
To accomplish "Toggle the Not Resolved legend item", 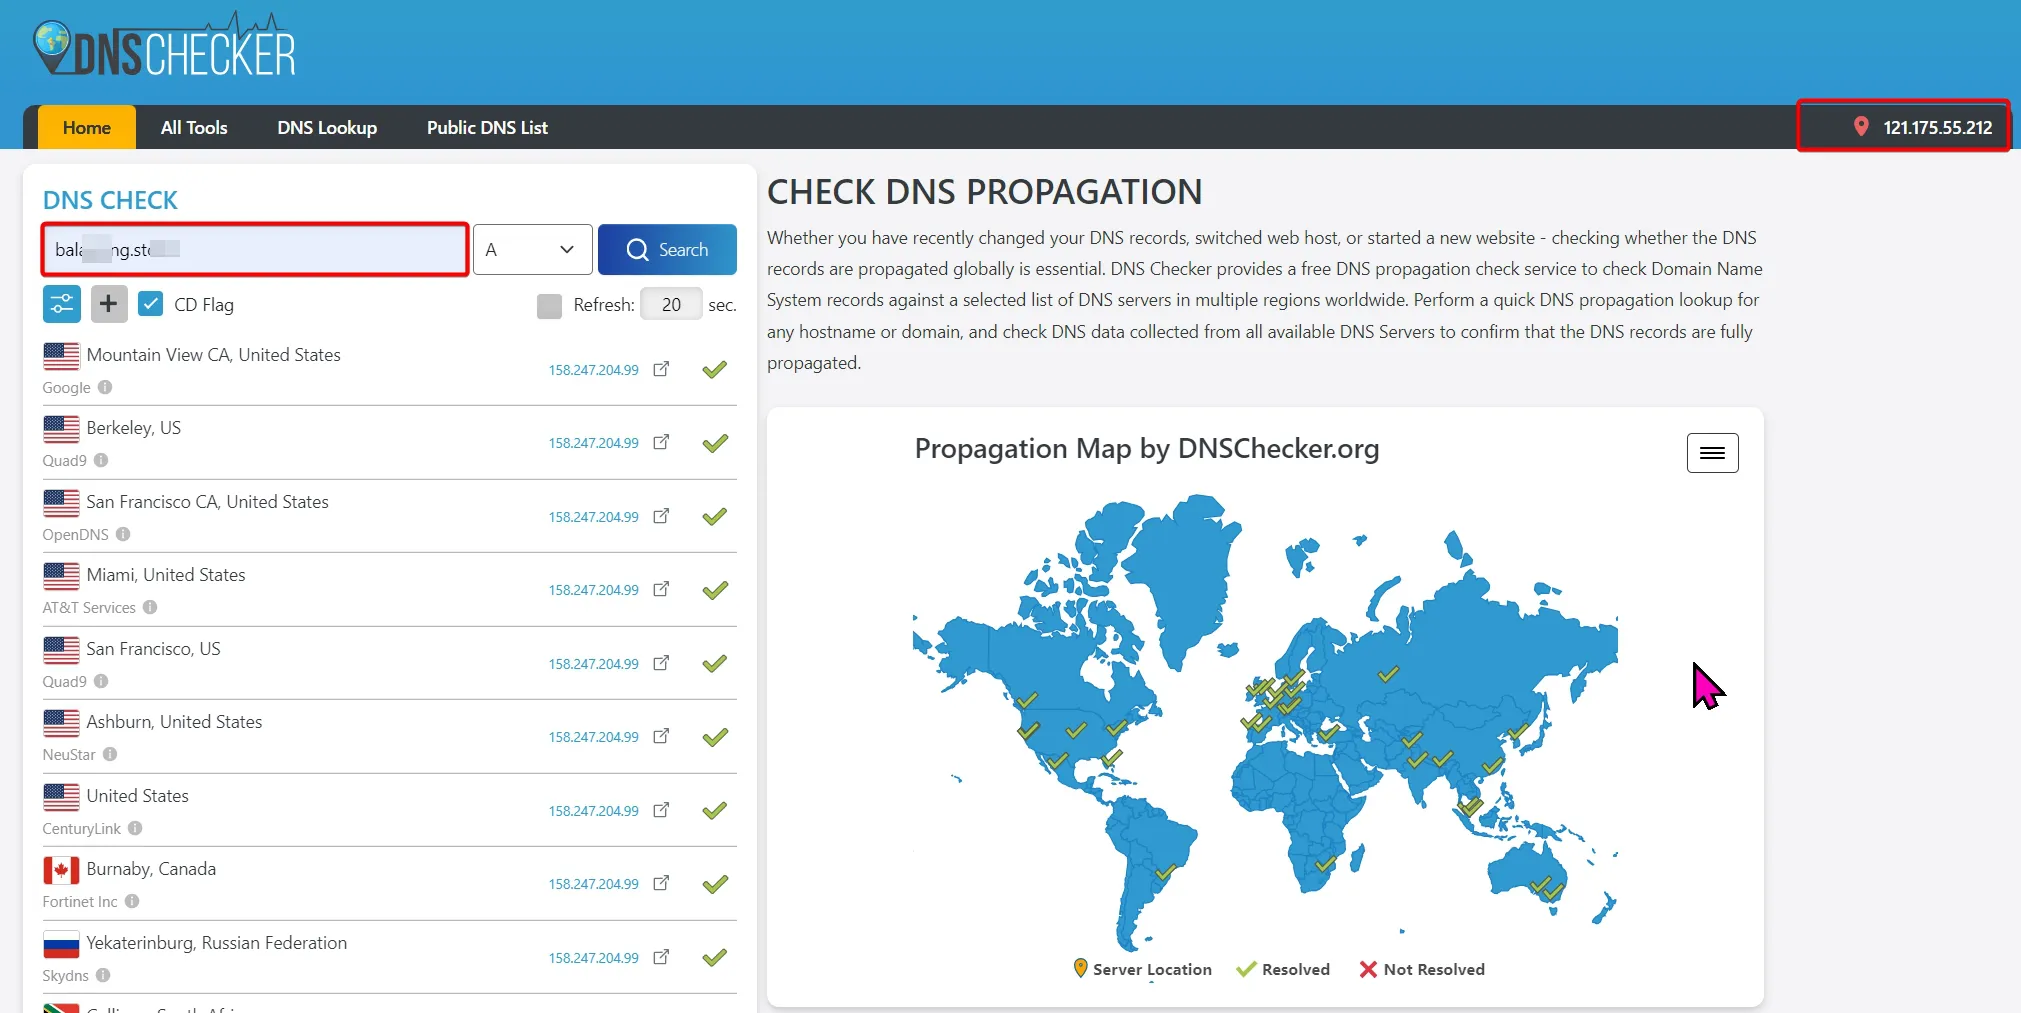I will coord(1422,969).
